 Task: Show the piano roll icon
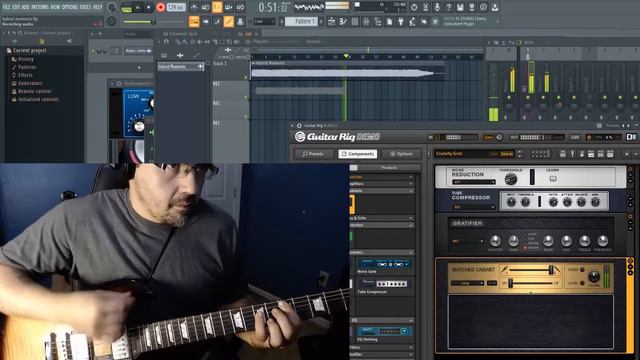[x=343, y=21]
